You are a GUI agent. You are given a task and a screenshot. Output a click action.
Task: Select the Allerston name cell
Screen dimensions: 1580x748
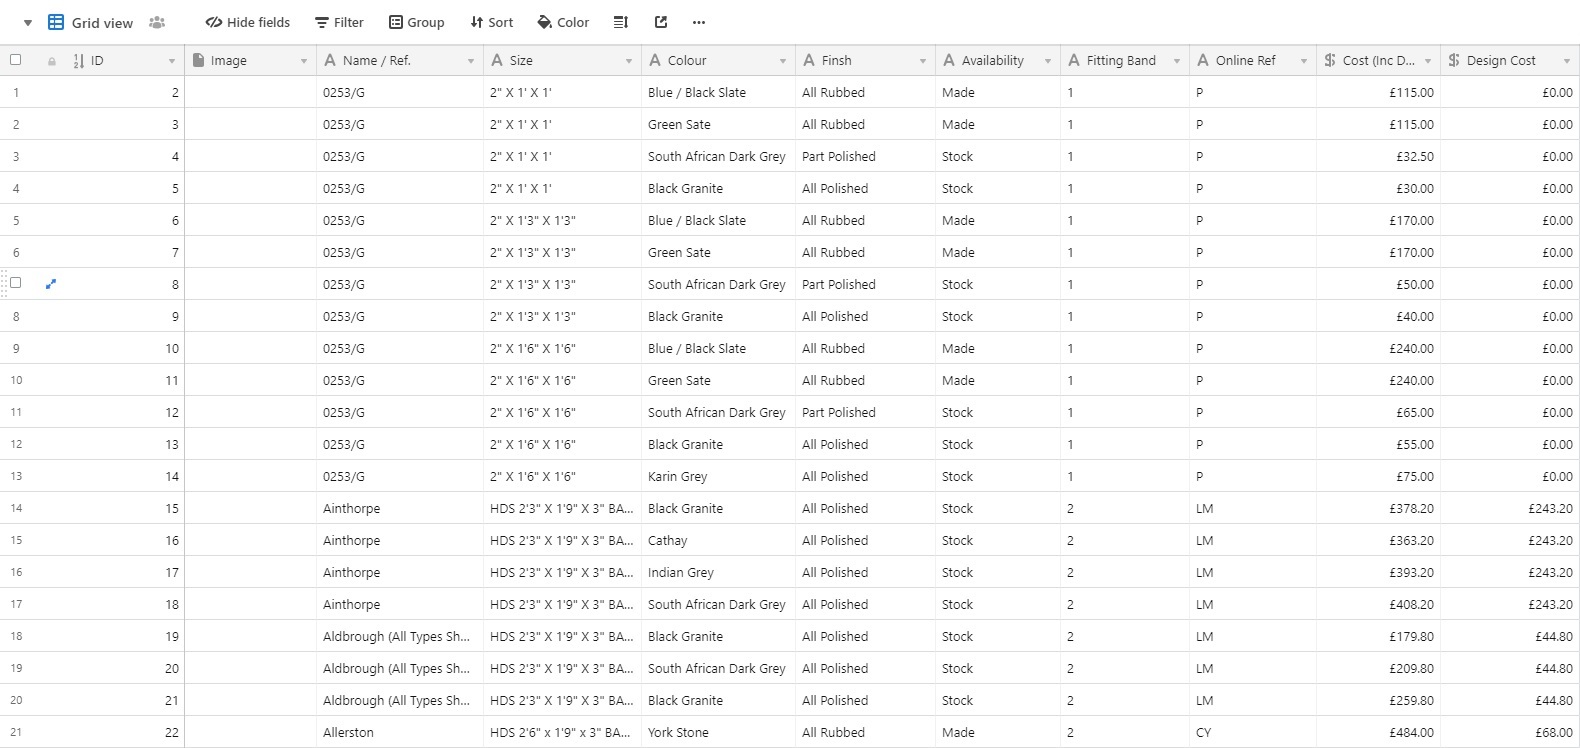(400, 732)
